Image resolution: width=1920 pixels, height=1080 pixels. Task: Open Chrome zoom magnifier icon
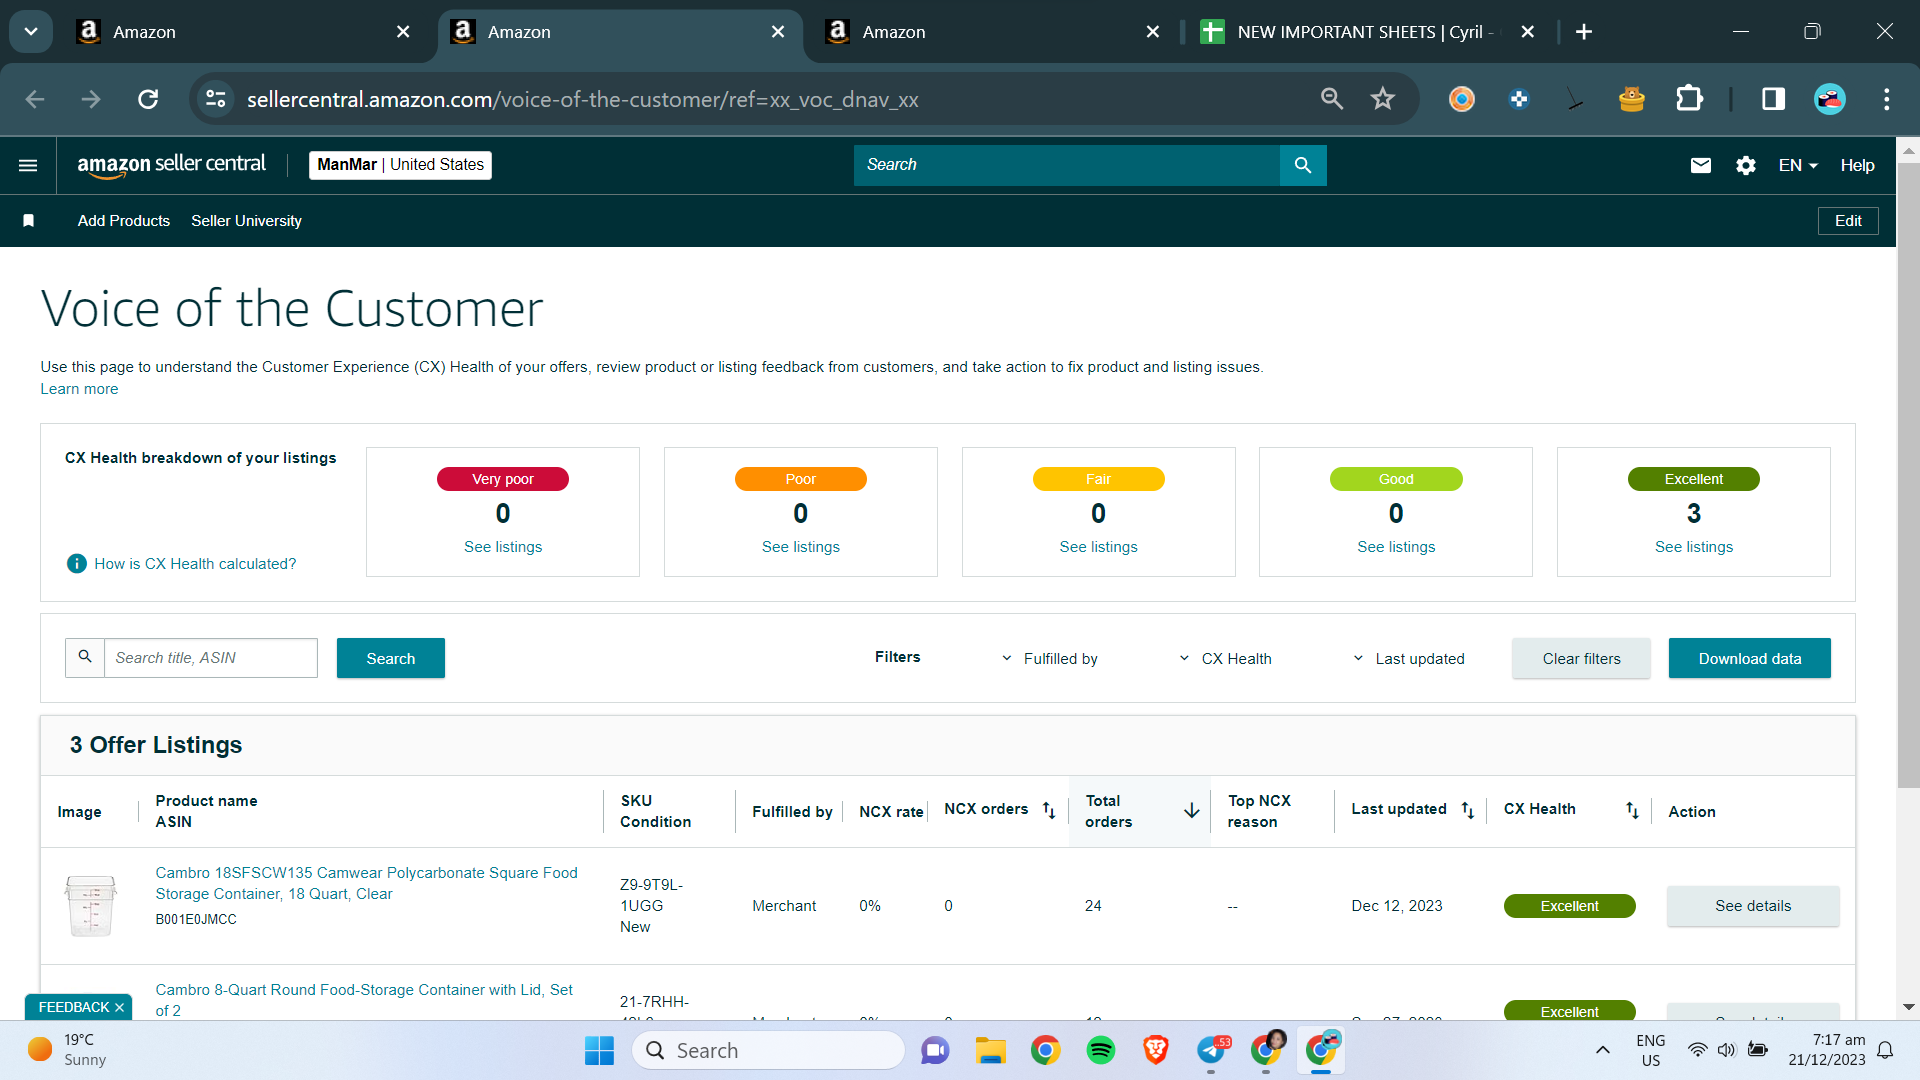click(1332, 99)
